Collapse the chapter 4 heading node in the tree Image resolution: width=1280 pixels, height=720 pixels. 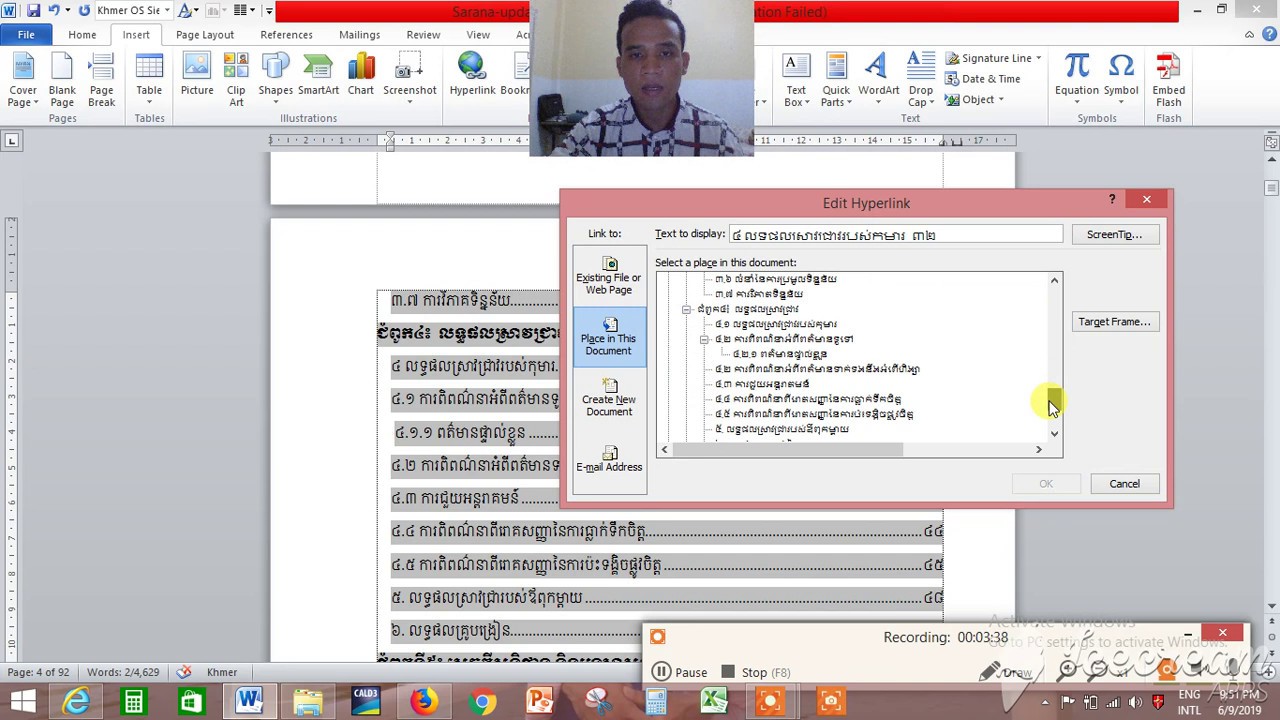pyautogui.click(x=686, y=310)
